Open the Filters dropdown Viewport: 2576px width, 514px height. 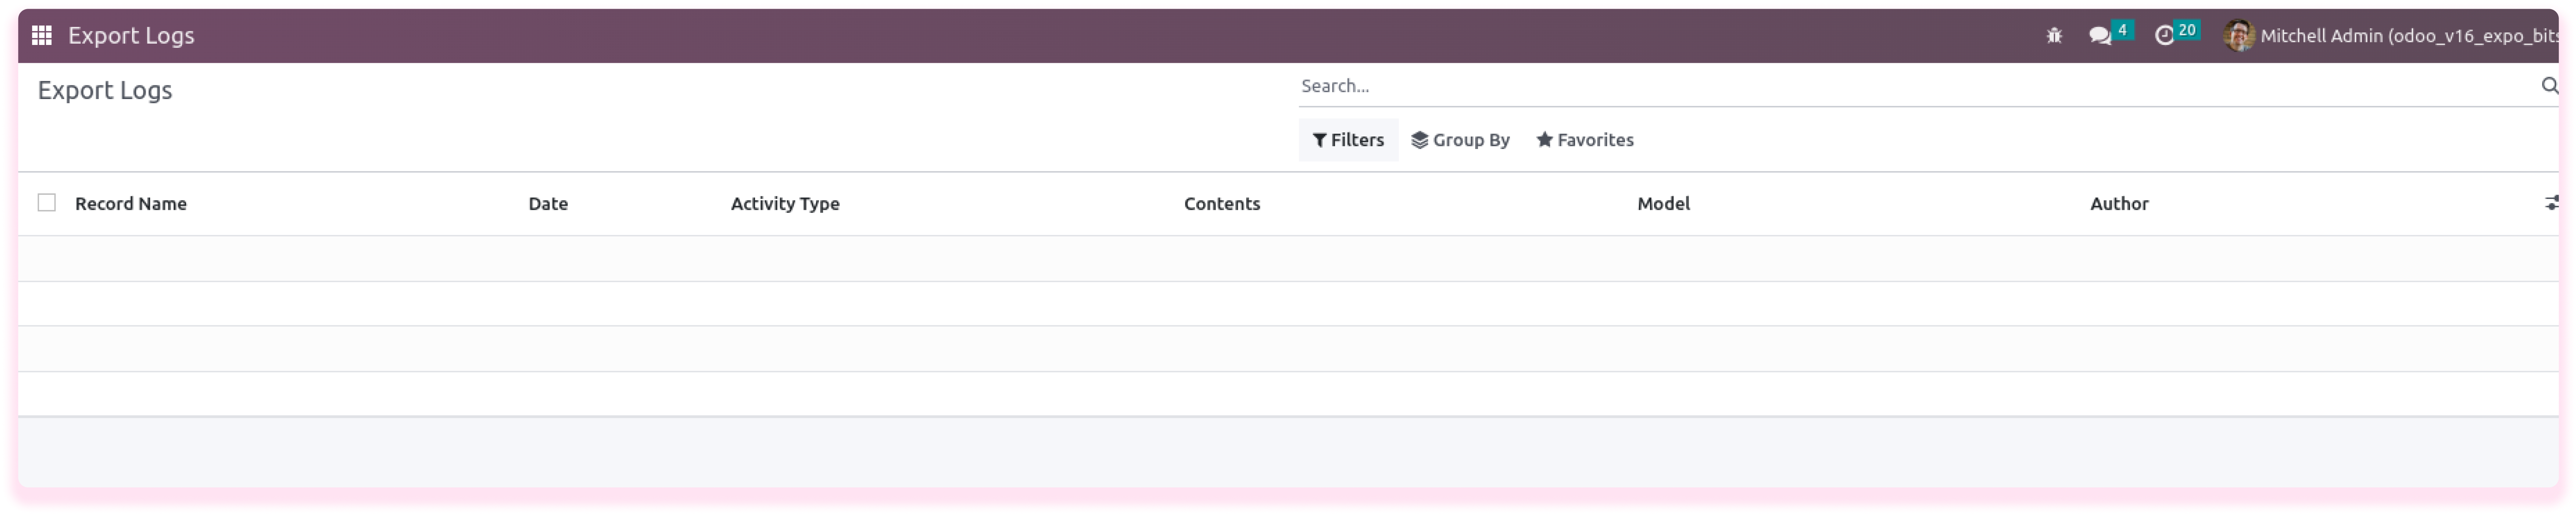pos(1348,140)
